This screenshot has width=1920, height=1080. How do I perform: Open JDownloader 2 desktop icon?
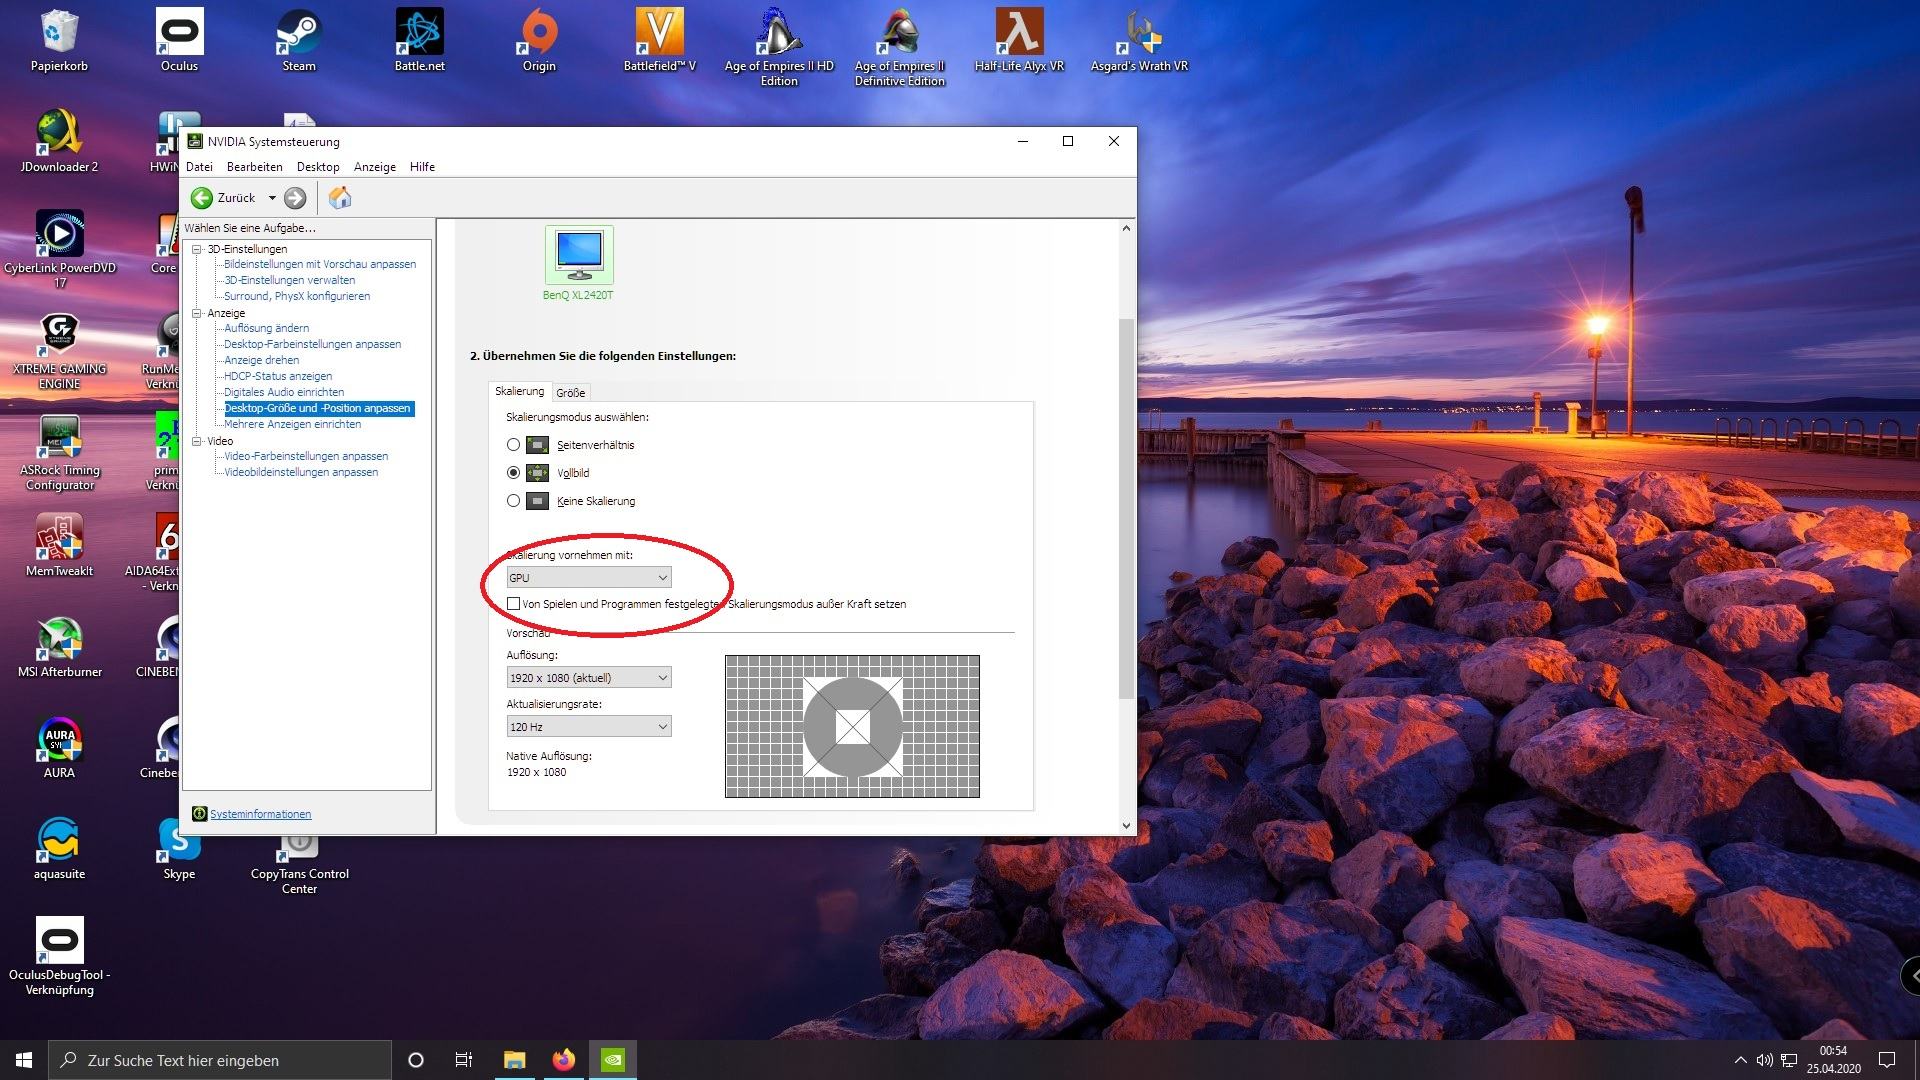coord(59,142)
